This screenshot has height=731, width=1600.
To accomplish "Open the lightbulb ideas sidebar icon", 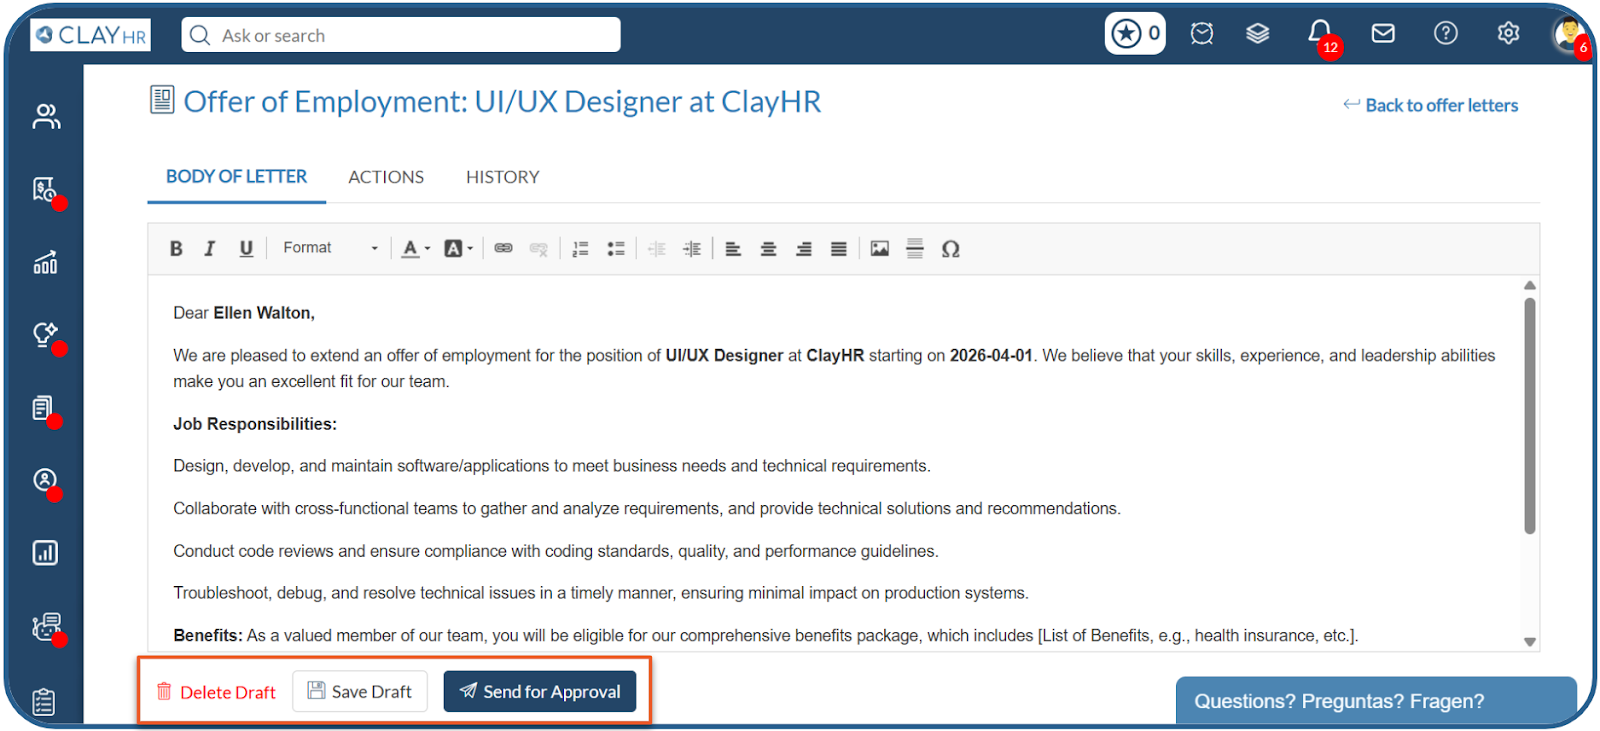I will point(45,335).
